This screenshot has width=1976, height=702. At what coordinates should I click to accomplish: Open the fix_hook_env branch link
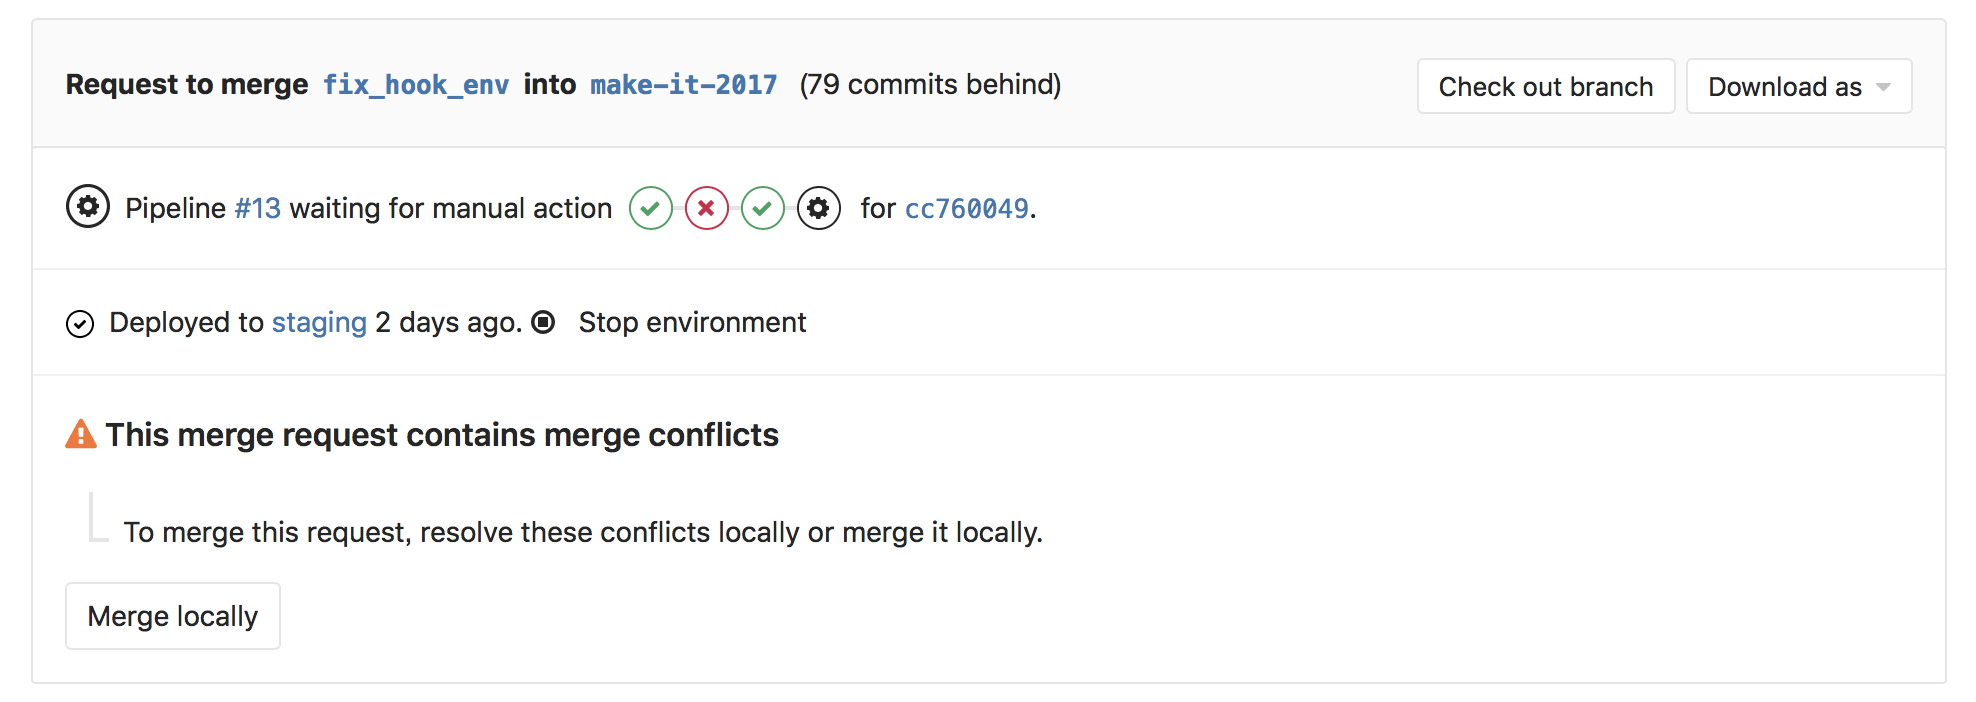point(416,85)
